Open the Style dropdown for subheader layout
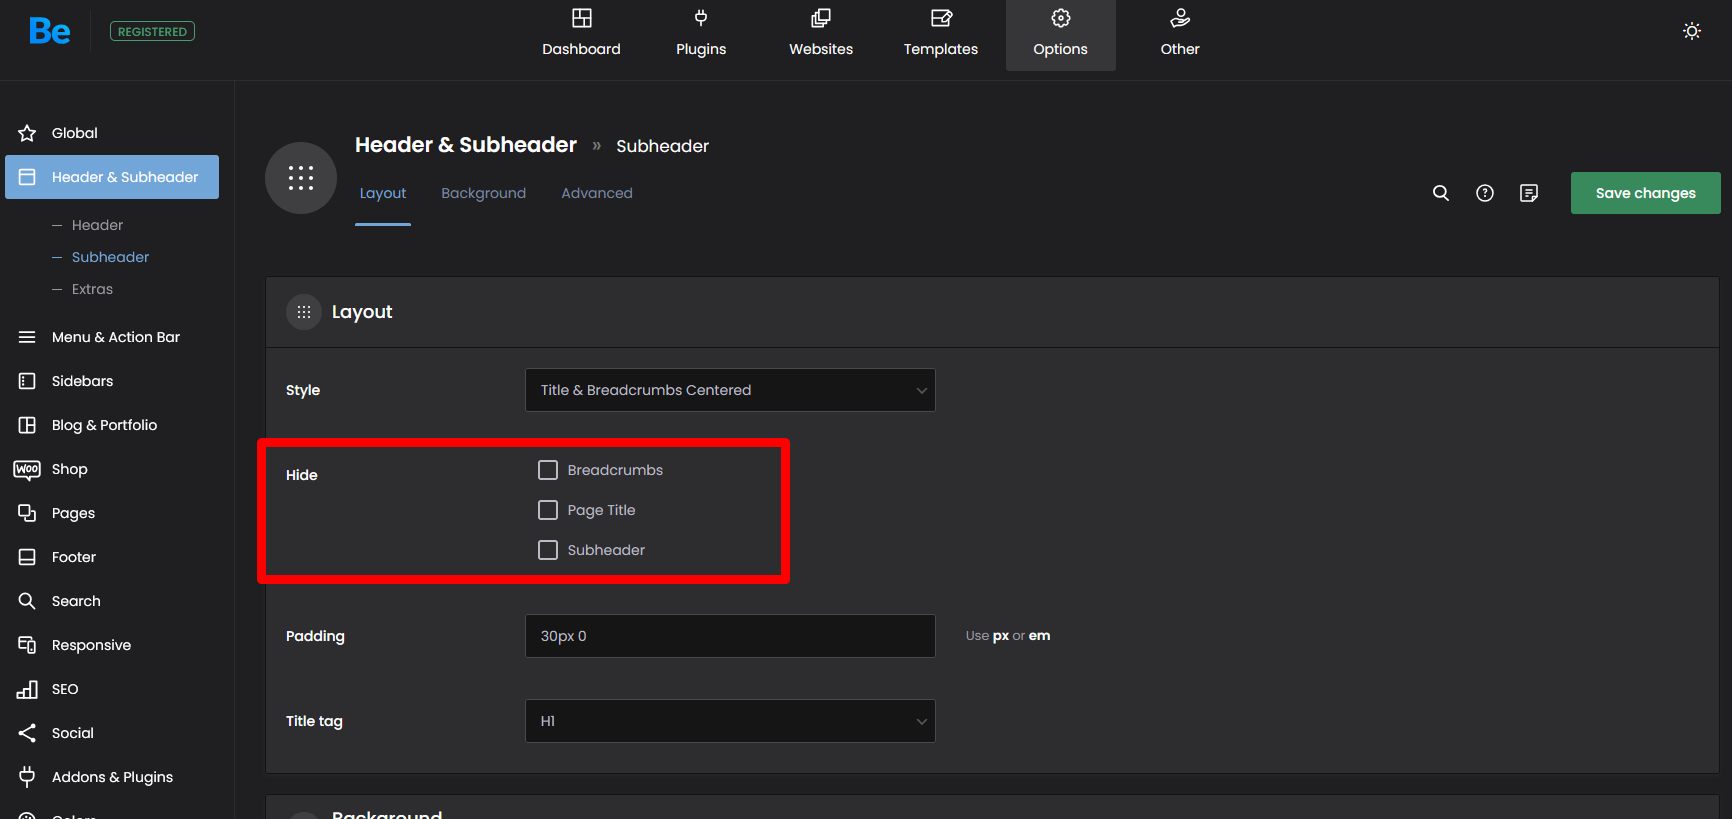 click(730, 390)
